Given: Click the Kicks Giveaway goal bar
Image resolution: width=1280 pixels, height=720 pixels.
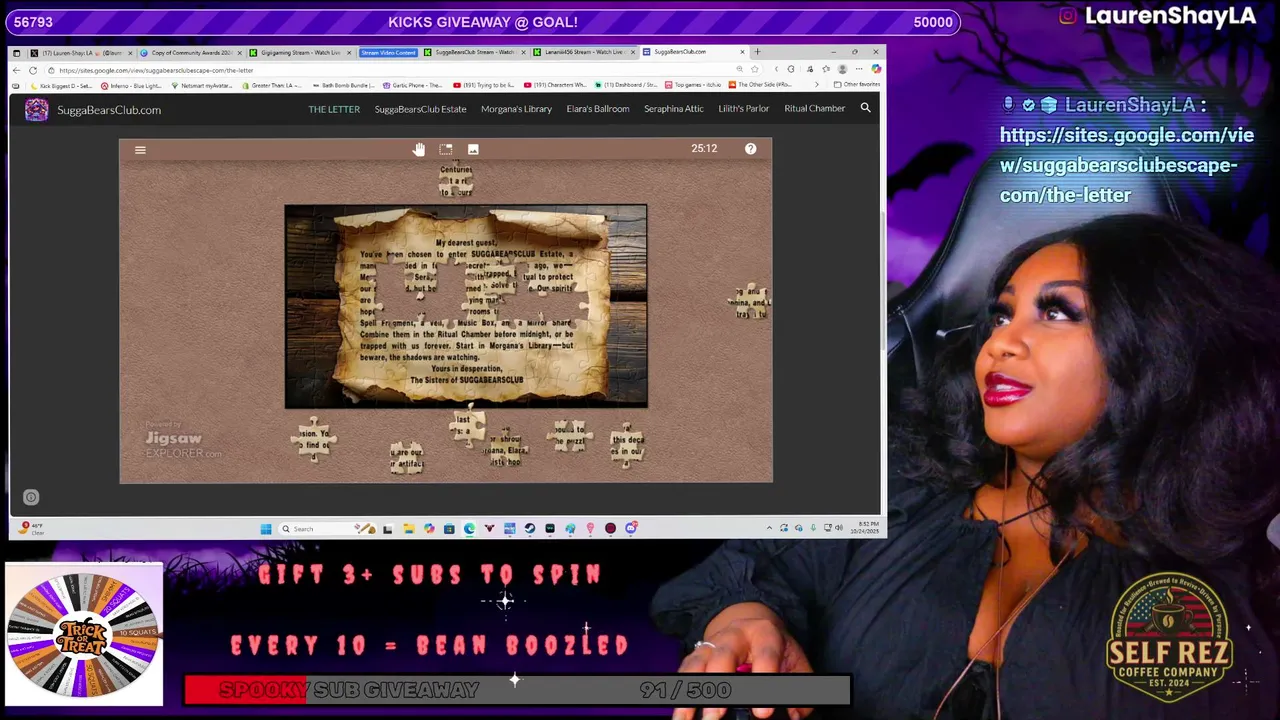Looking at the screenshot, I should [x=481, y=22].
